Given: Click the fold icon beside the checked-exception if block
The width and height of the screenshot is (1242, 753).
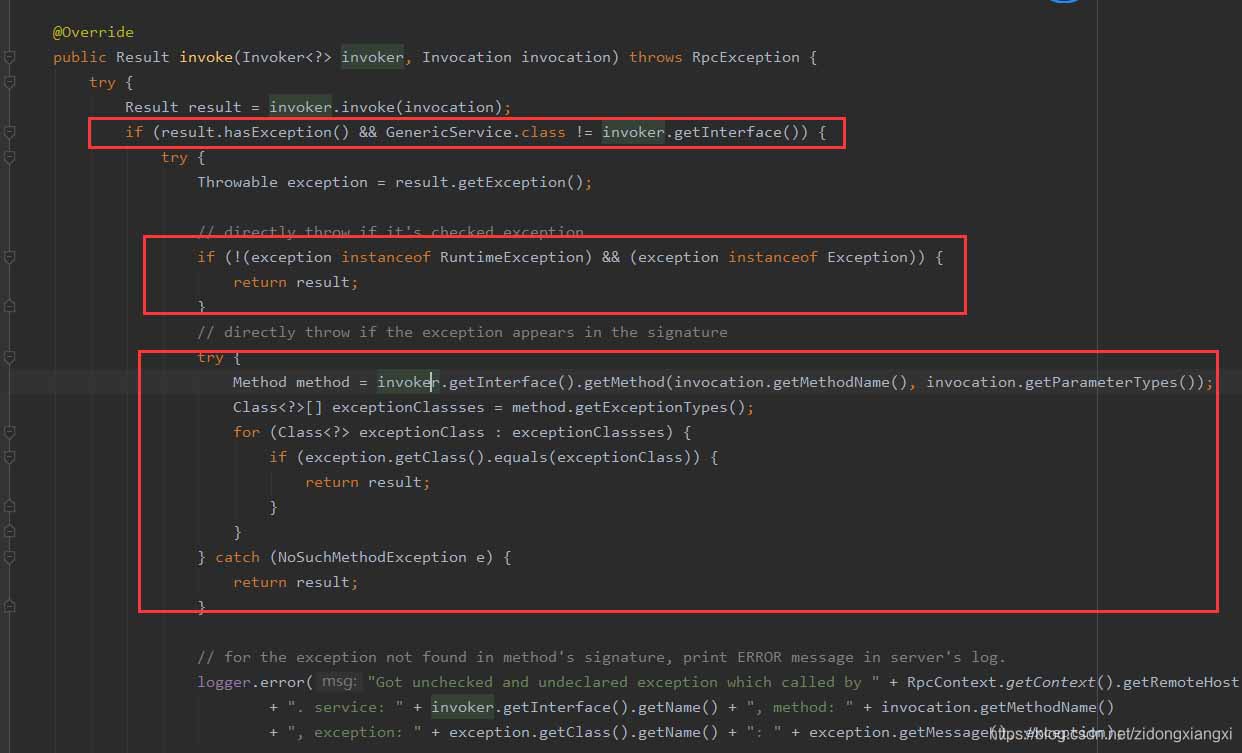Looking at the screenshot, I should [10, 257].
